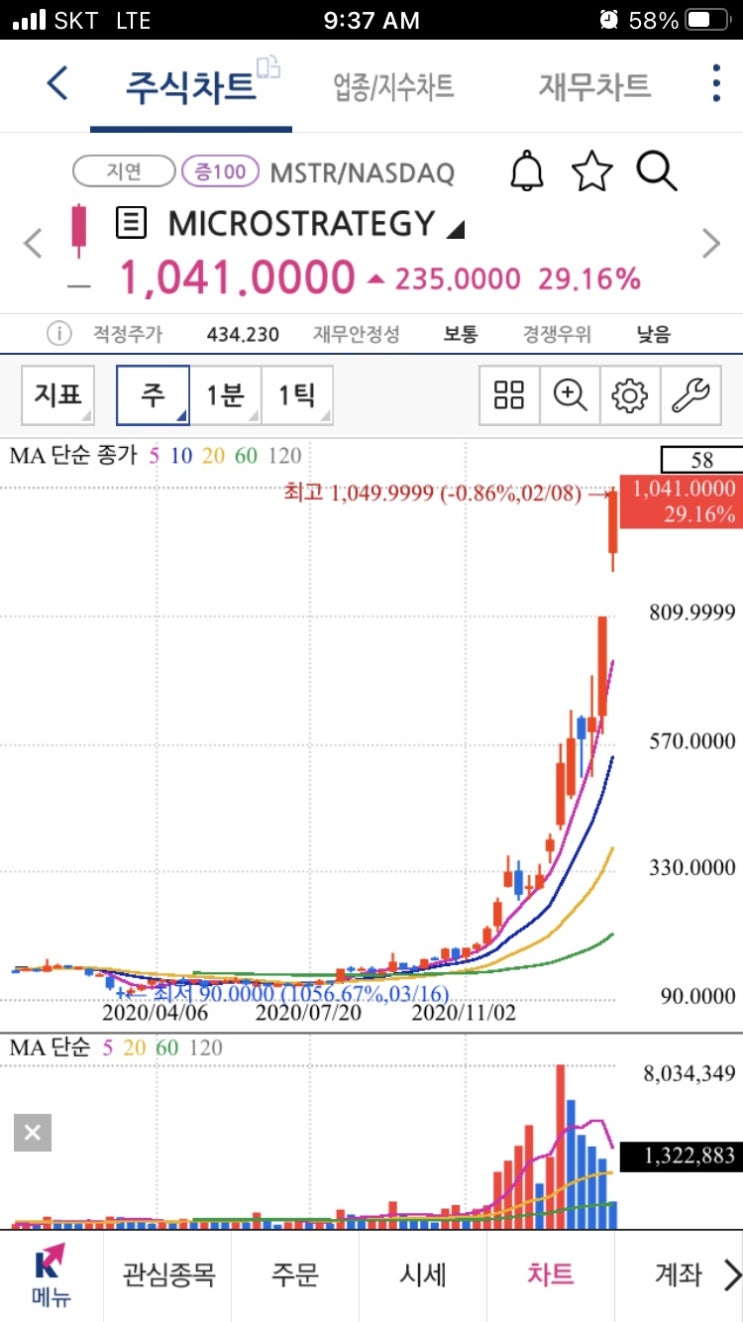Tap the candle count box showing 58

coord(702,460)
